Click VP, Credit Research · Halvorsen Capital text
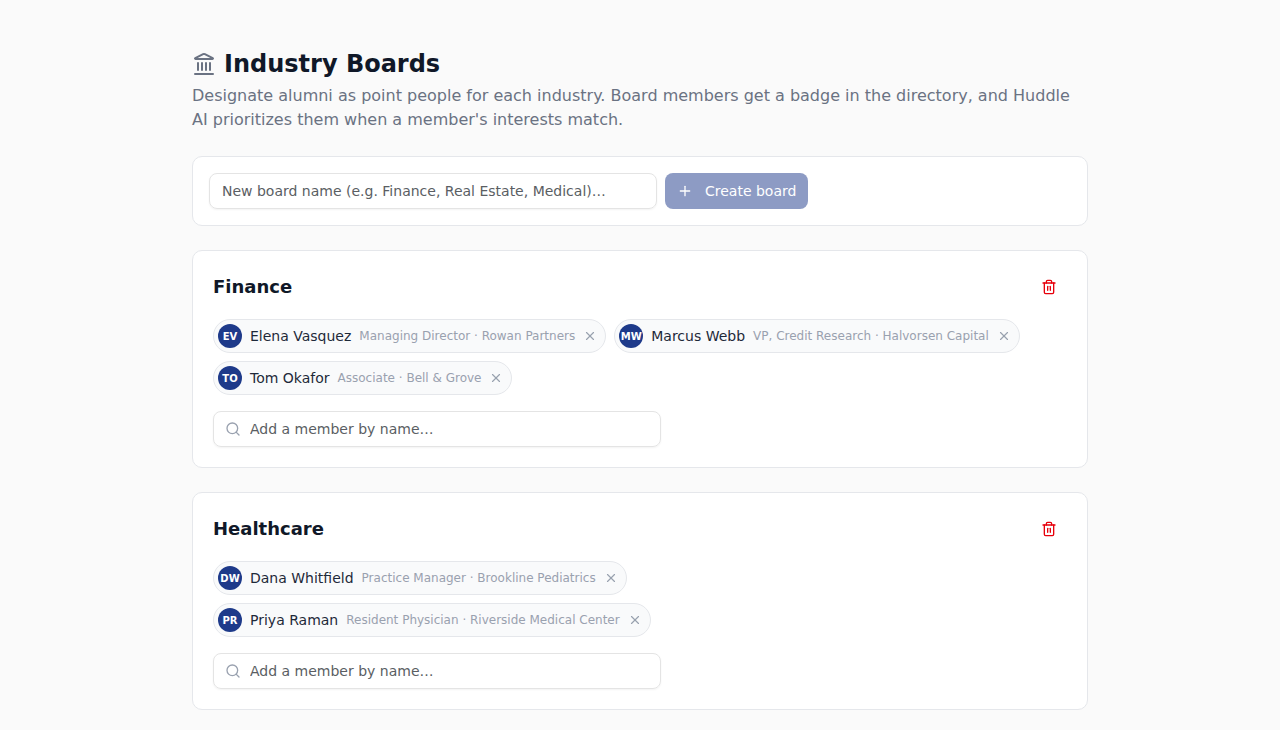This screenshot has height=730, width=1280. [871, 336]
